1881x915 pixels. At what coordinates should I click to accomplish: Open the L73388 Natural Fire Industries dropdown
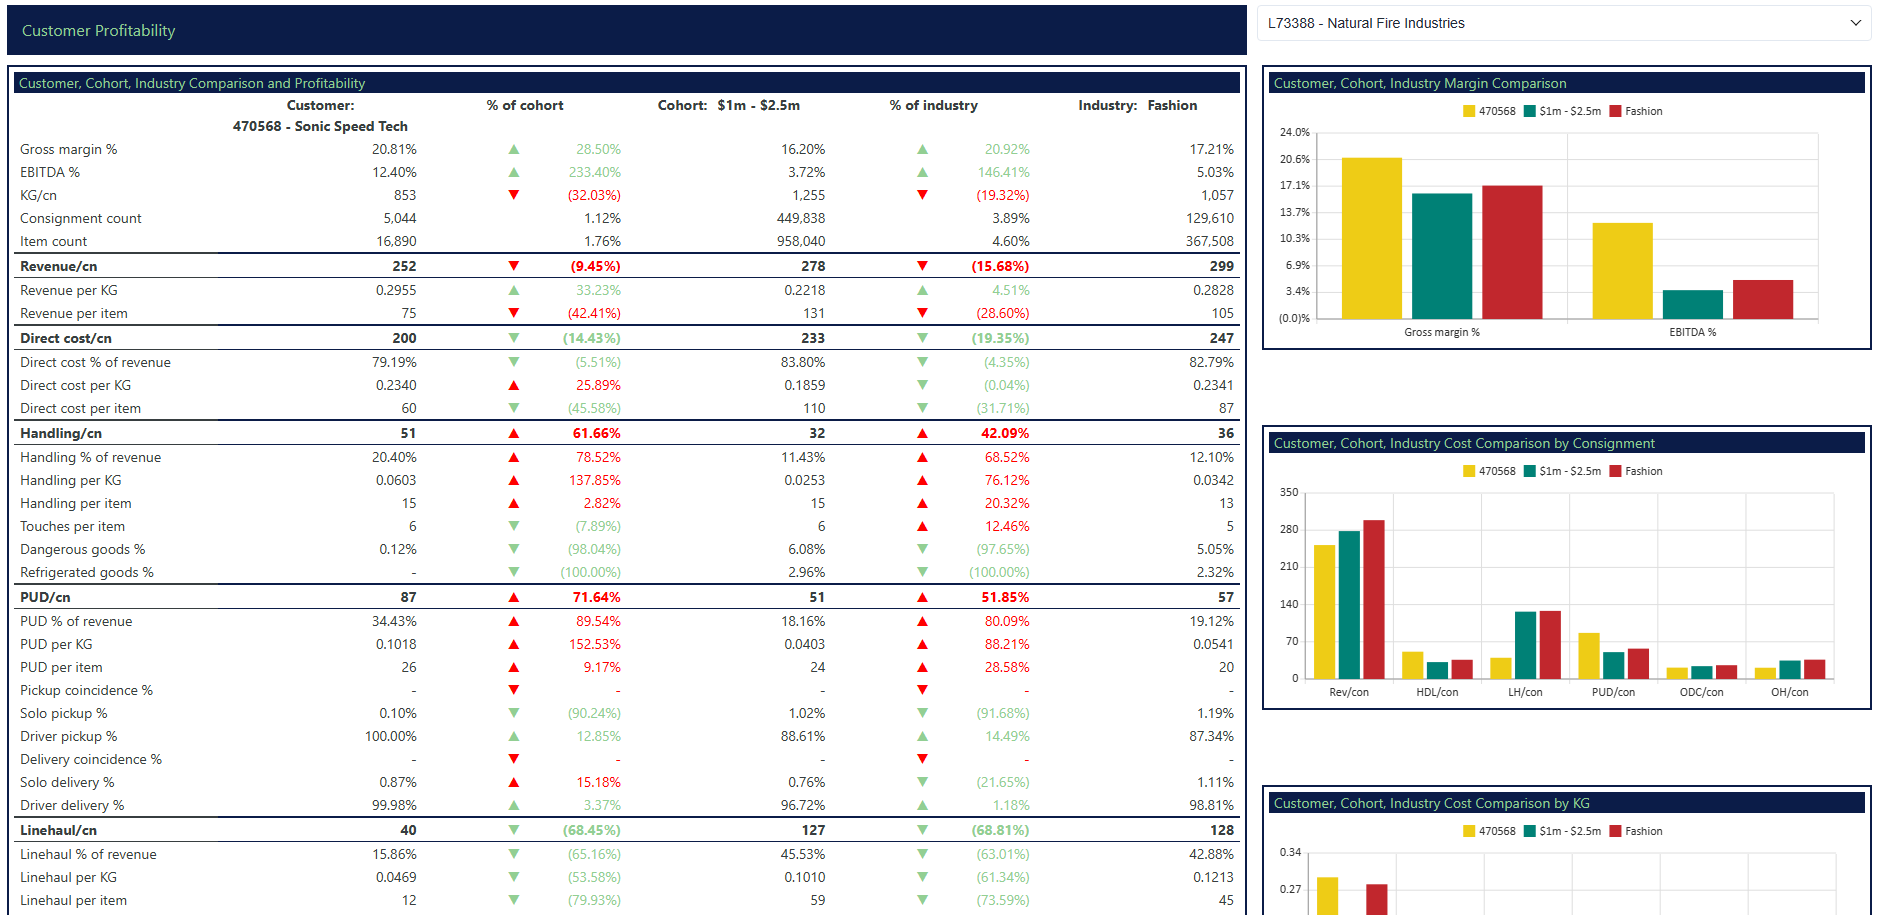pos(1563,23)
